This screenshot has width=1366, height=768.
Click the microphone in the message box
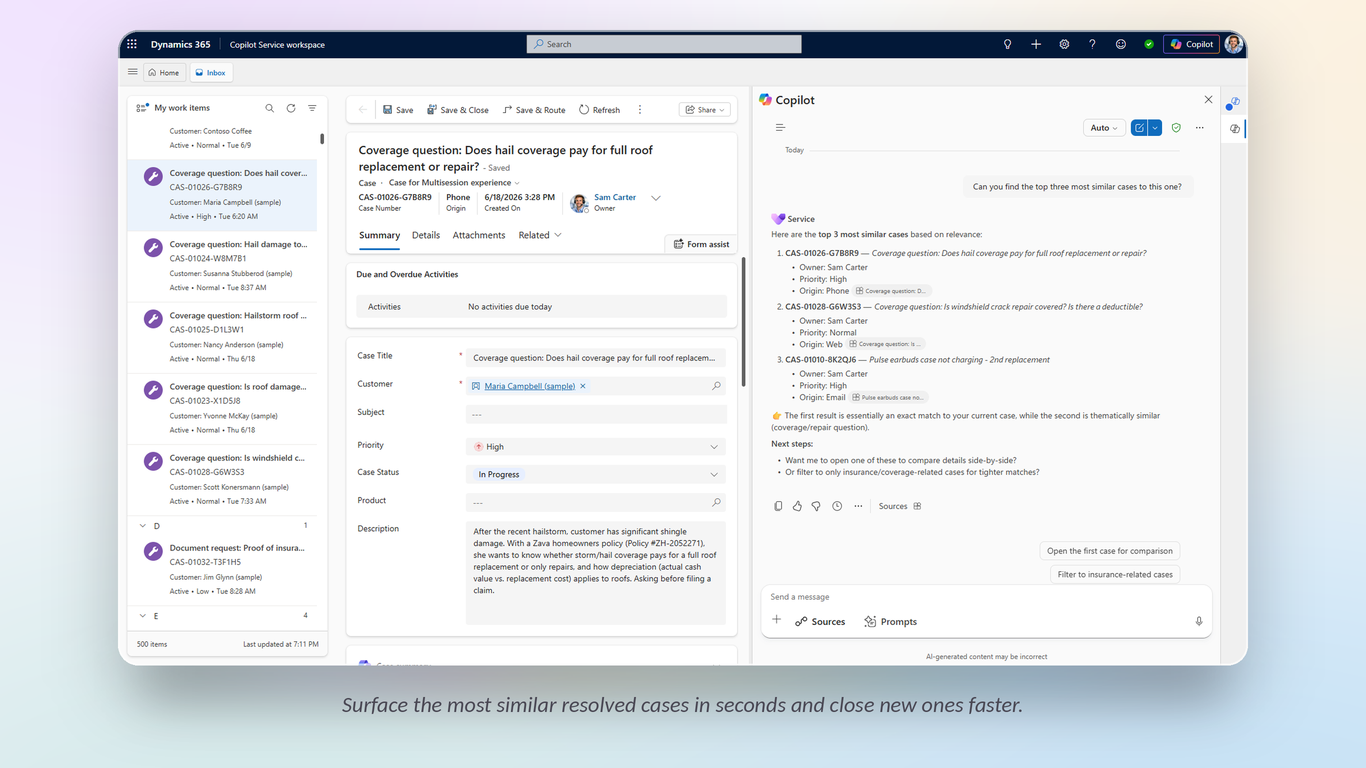point(1199,622)
